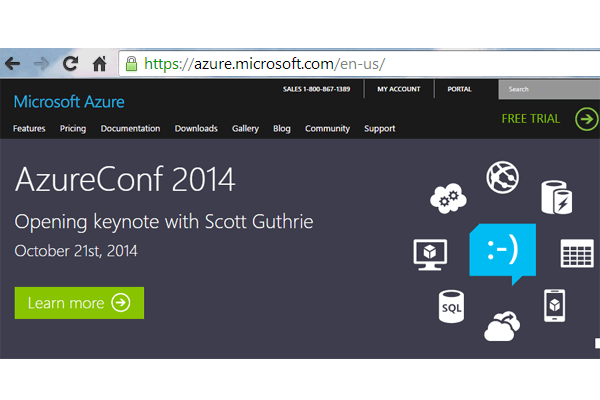Open the Documentation menu item
The height and width of the screenshot is (400, 600).
(x=130, y=129)
